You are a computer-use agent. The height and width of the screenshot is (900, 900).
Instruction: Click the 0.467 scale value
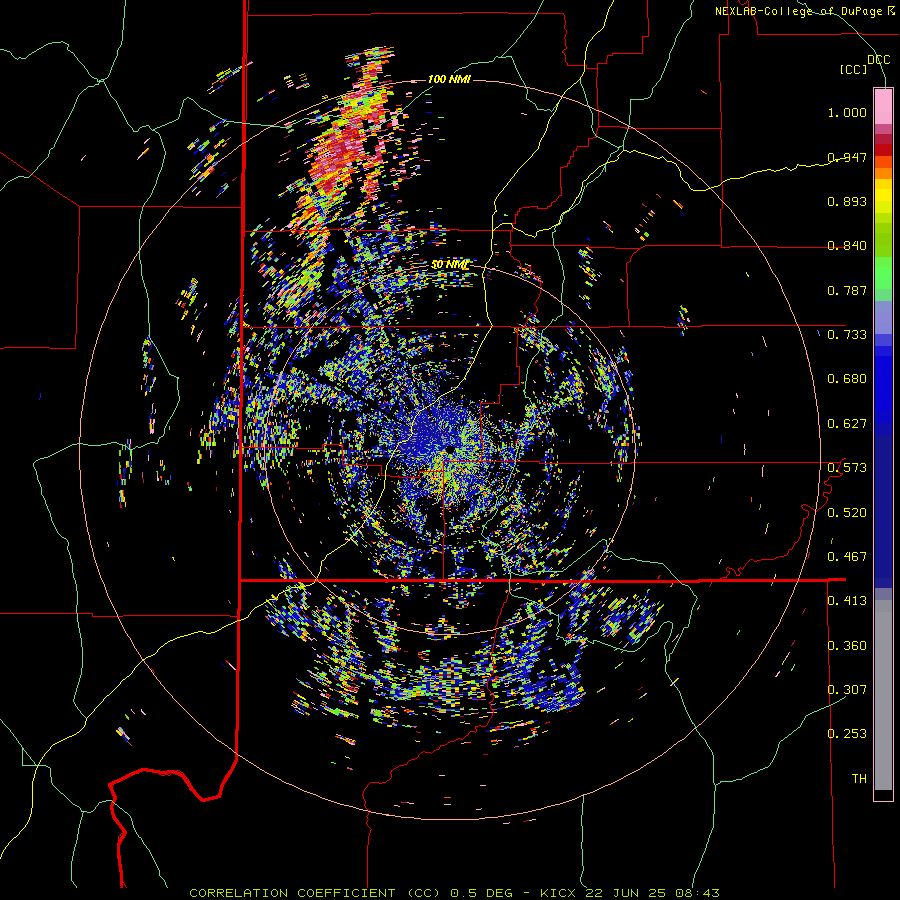847,557
